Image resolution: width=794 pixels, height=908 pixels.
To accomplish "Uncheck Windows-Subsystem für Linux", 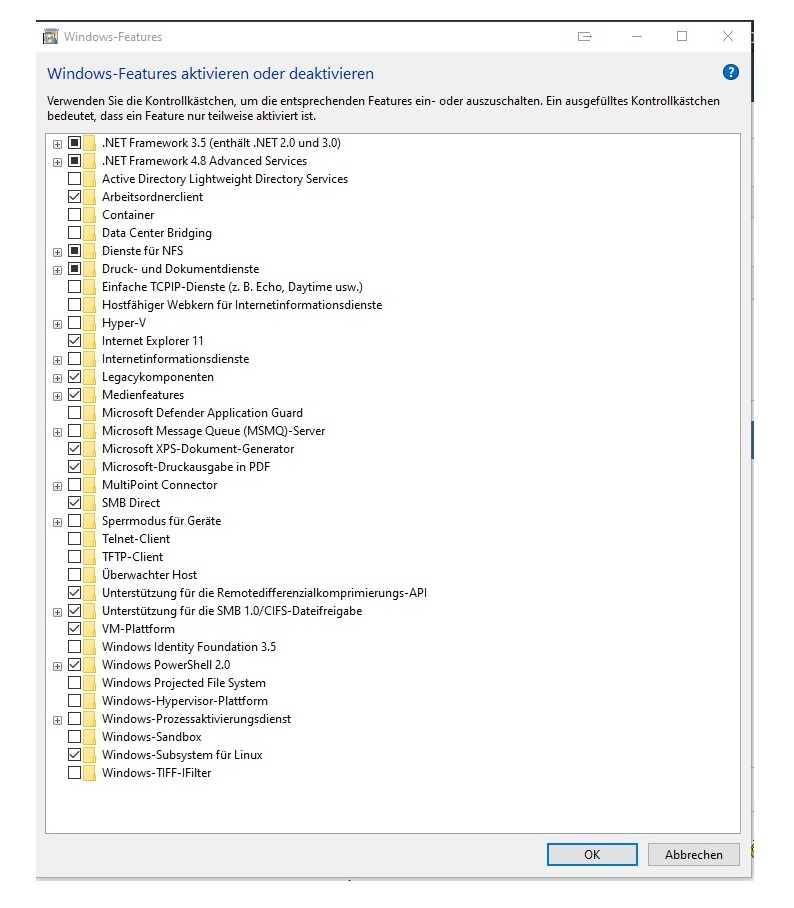I will point(74,755).
